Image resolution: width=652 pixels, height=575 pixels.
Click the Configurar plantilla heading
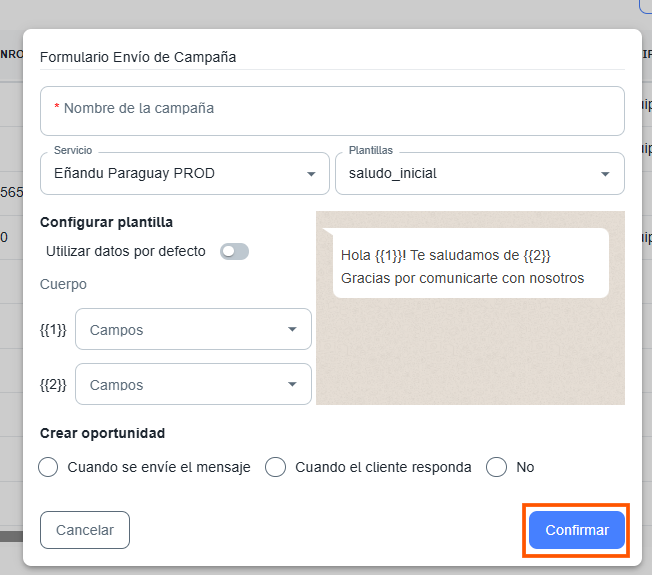point(106,222)
